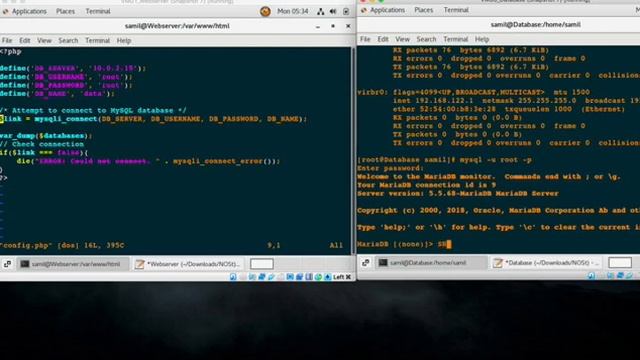Viewport: 640px width, 360px height.
Task: Click the mysqli_connect code line
Action: pos(153,119)
